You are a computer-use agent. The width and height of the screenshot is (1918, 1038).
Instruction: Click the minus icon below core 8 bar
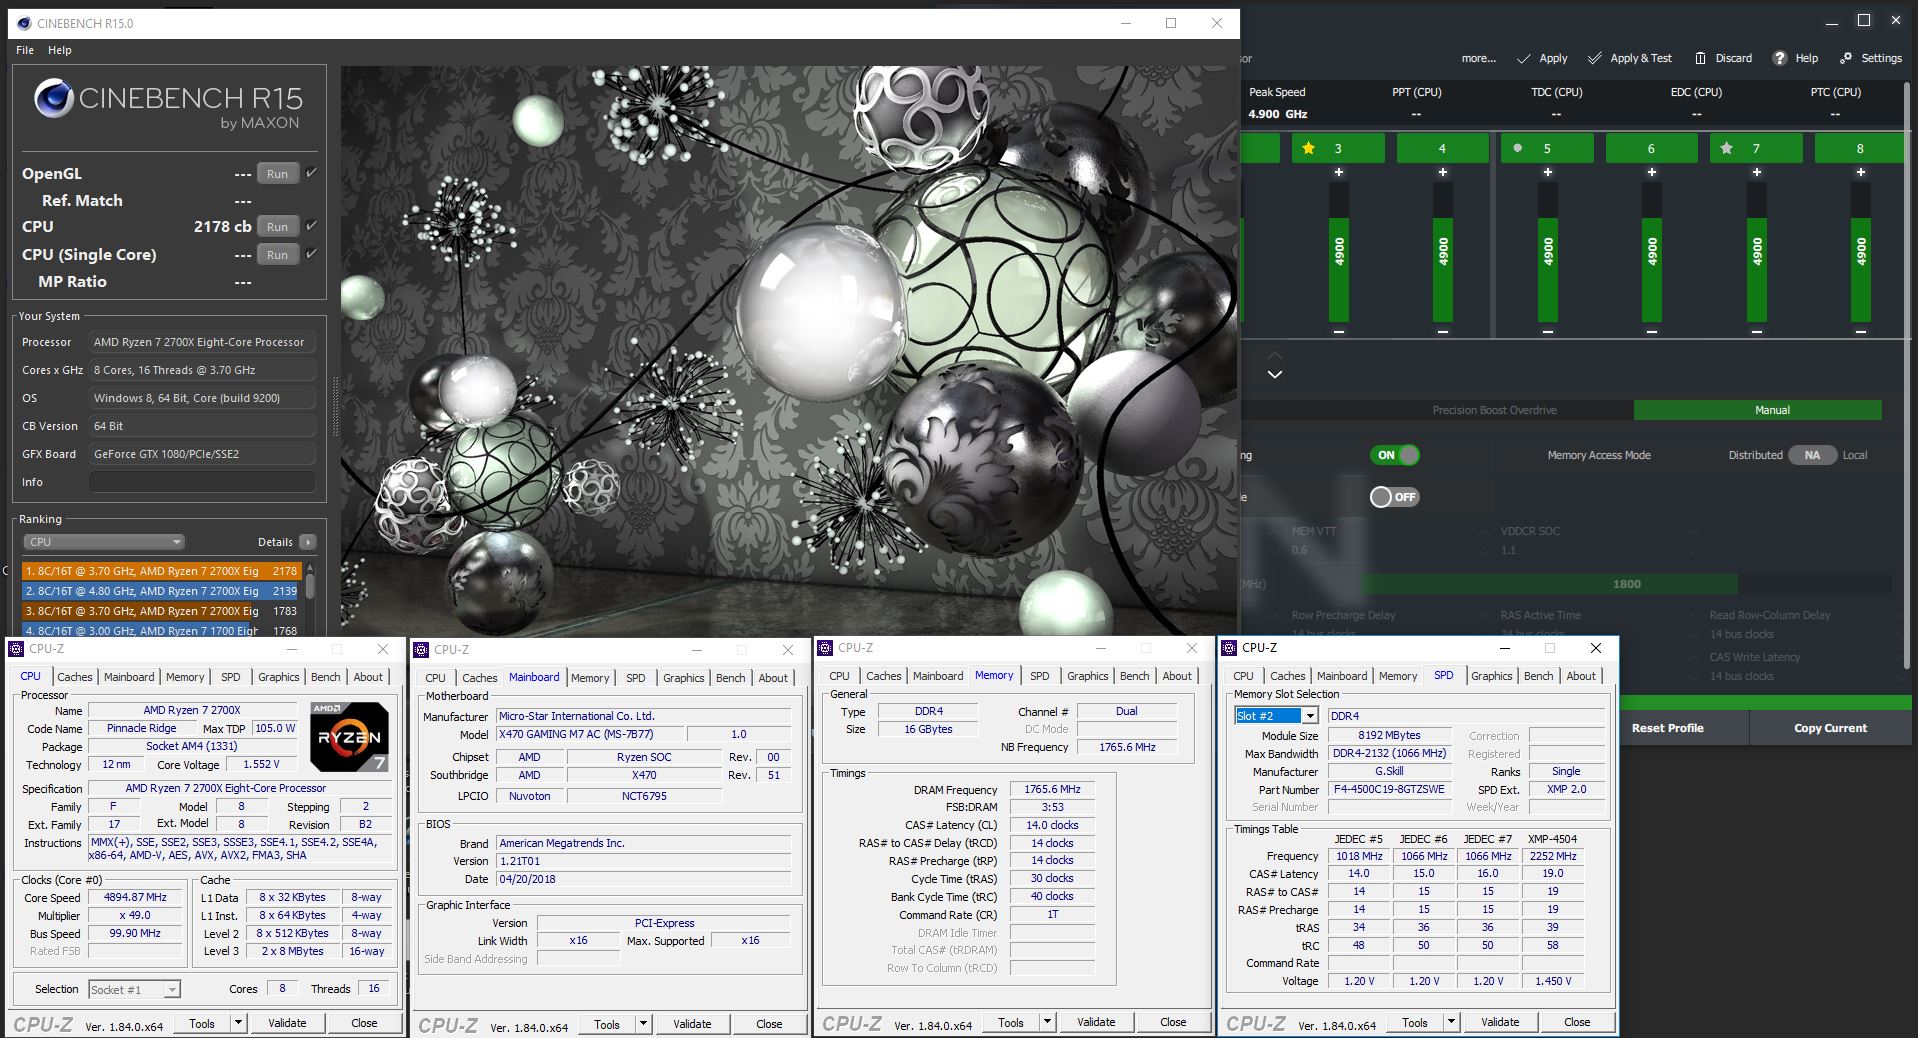1860,331
